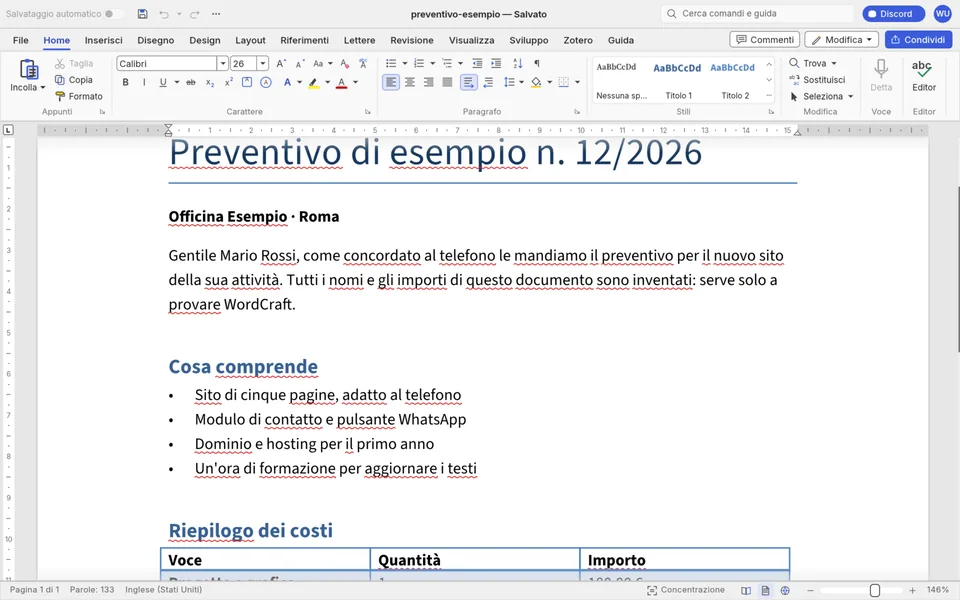This screenshot has width=960, height=600.
Task: Apply subscript formatting
Action: pos(210,82)
